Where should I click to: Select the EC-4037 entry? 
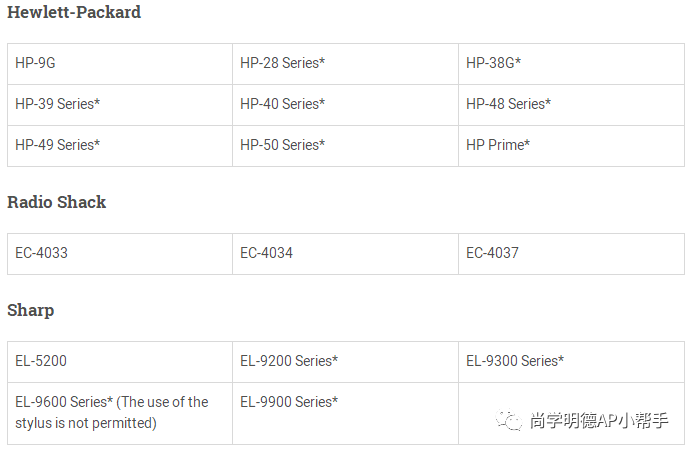[572, 254]
